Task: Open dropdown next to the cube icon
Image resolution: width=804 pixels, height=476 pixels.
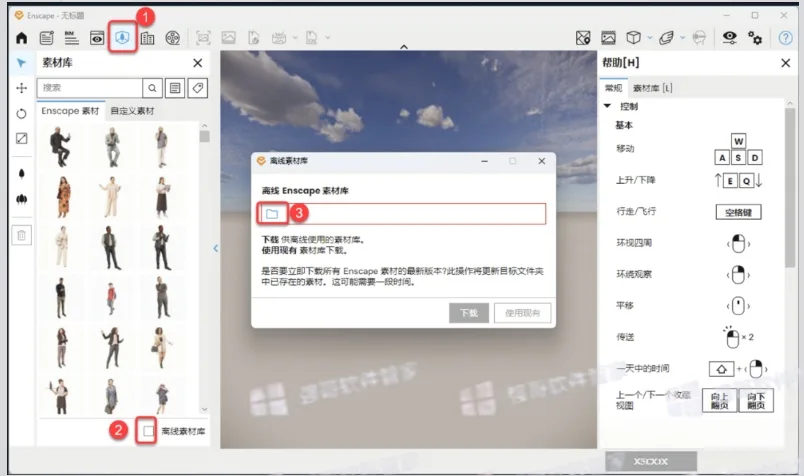Action: (650, 37)
